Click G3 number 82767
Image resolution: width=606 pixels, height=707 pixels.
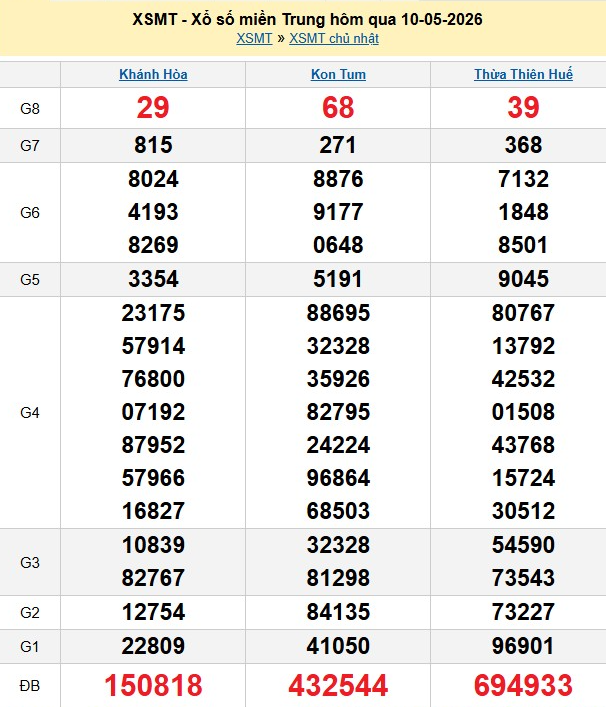coord(153,578)
